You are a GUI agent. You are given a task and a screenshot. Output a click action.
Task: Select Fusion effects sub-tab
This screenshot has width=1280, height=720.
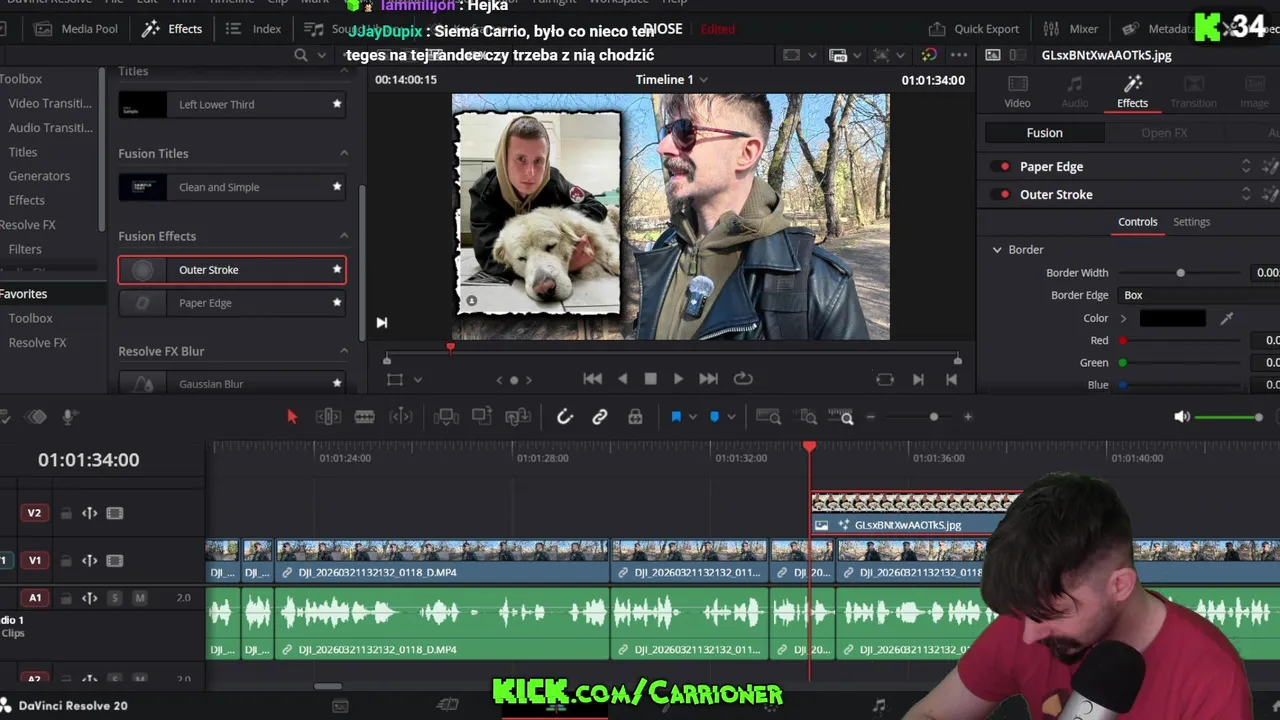[x=1044, y=133]
